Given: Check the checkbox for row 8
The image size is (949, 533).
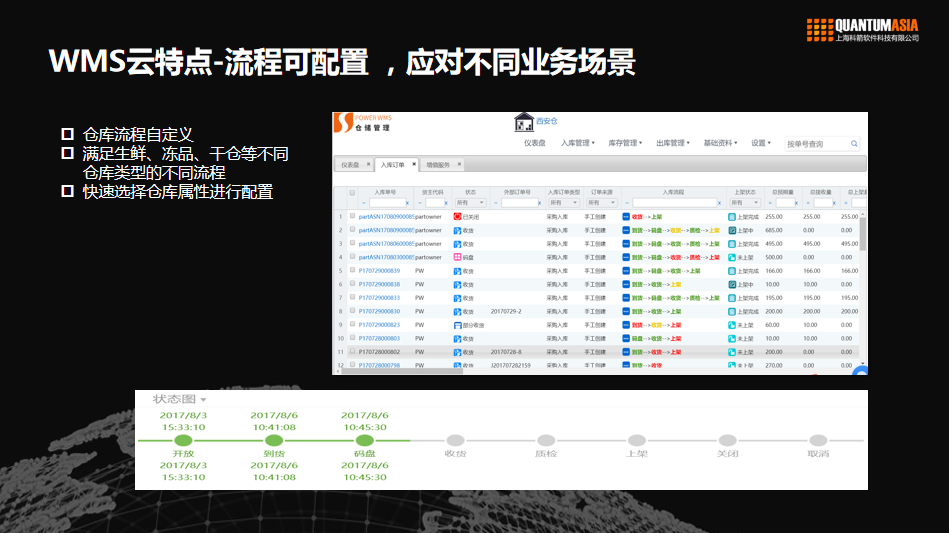Looking at the screenshot, I should pos(352,311).
